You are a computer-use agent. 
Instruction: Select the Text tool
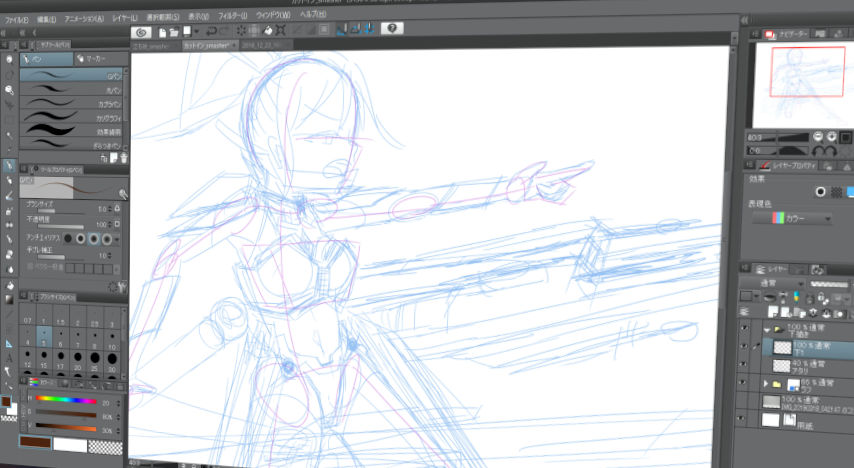pyautogui.click(x=9, y=356)
